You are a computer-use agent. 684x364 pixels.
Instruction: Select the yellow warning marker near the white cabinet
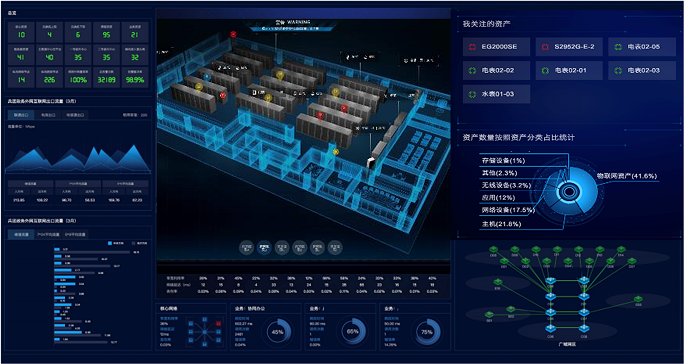(335, 151)
